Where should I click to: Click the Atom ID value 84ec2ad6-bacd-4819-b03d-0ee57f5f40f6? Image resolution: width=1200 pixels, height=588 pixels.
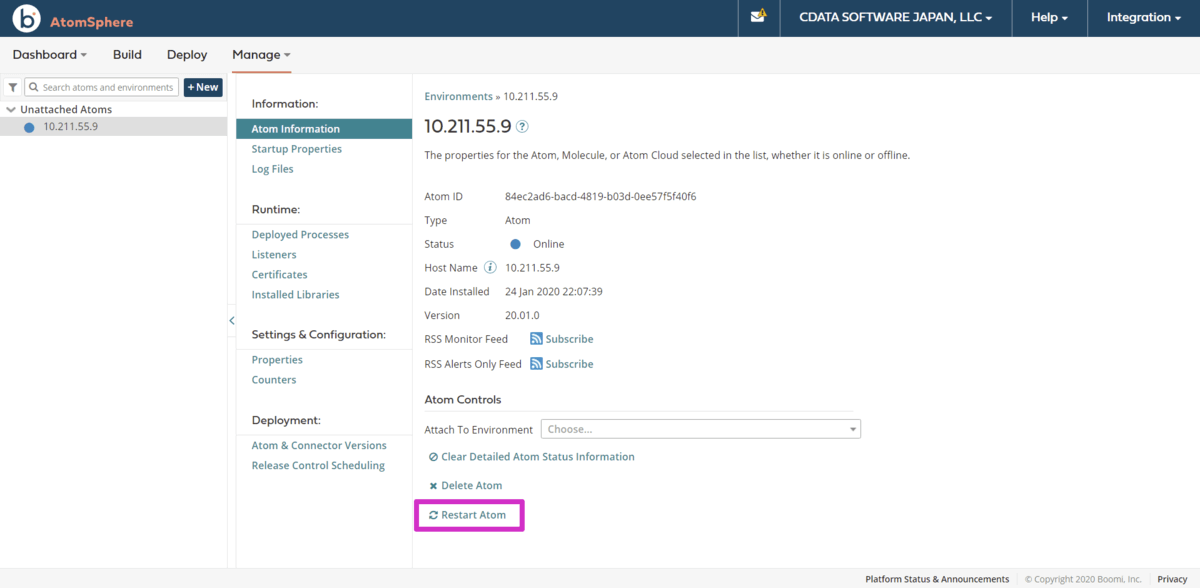click(601, 196)
